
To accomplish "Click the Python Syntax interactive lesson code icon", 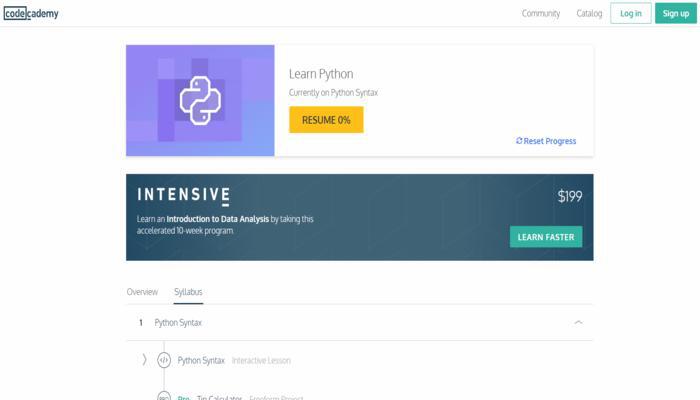I will [x=164, y=360].
